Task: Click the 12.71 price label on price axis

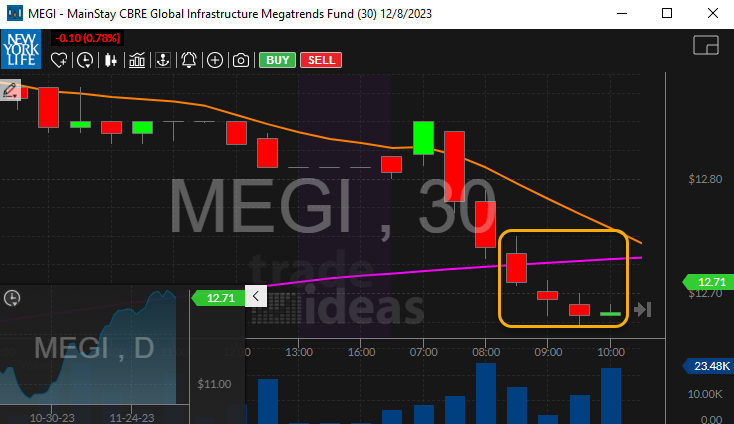Action: 708,282
